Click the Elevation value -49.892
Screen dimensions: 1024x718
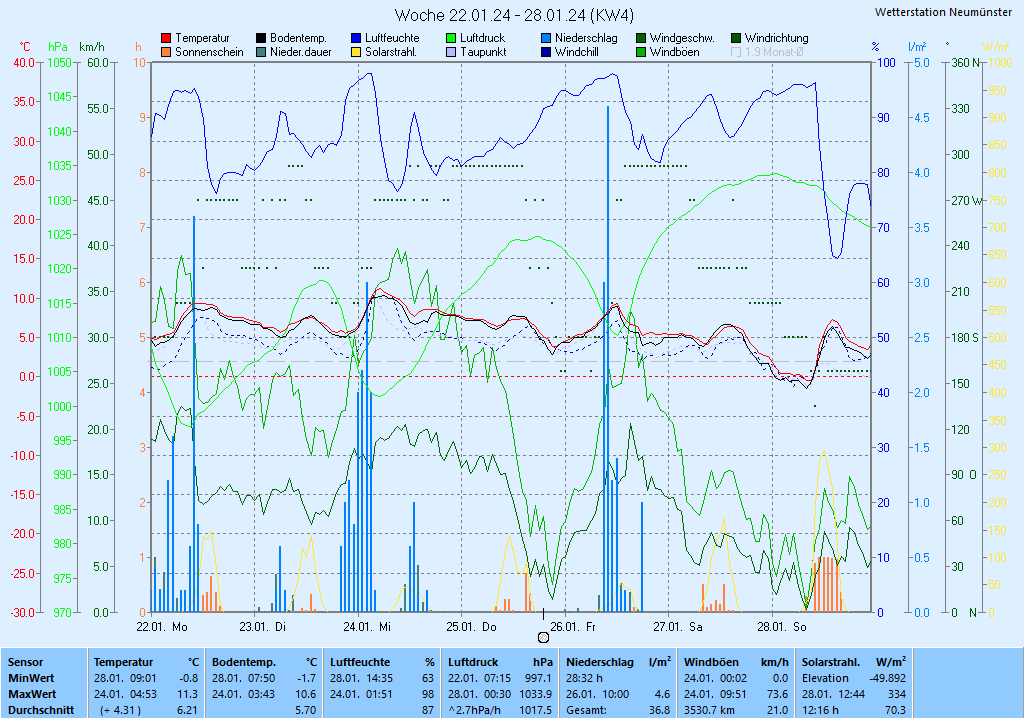(888, 678)
